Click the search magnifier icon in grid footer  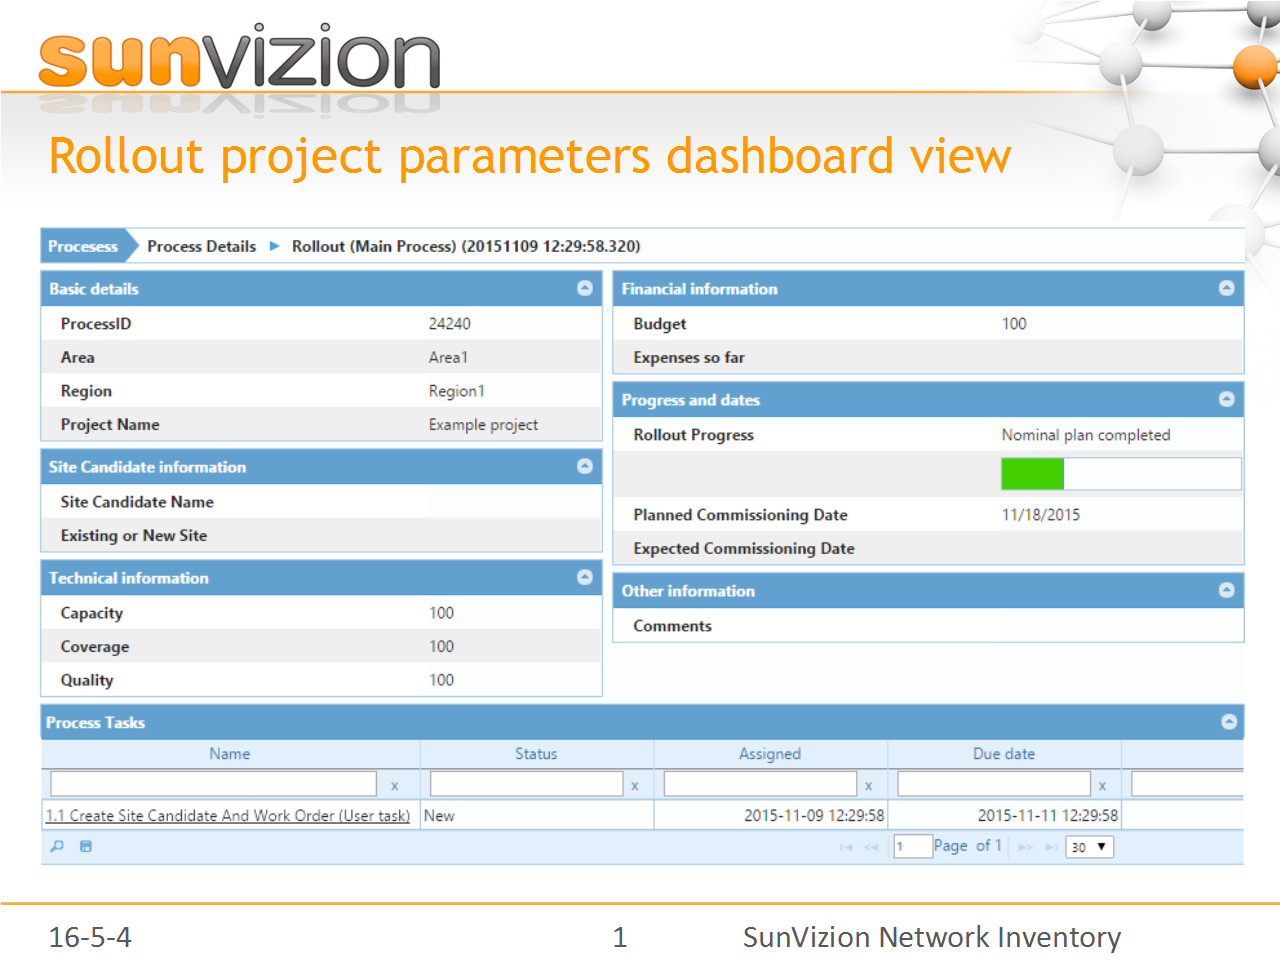point(57,846)
